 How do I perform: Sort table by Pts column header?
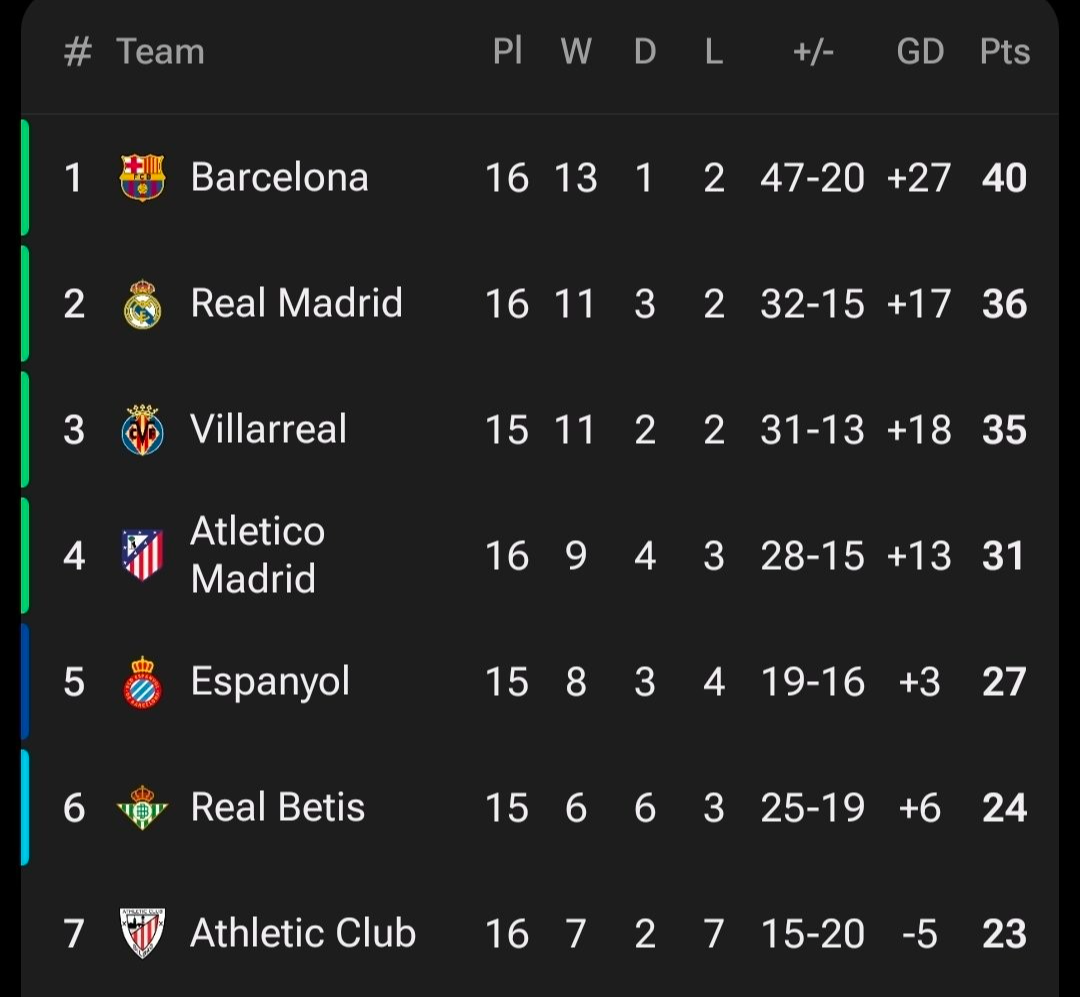click(1004, 52)
